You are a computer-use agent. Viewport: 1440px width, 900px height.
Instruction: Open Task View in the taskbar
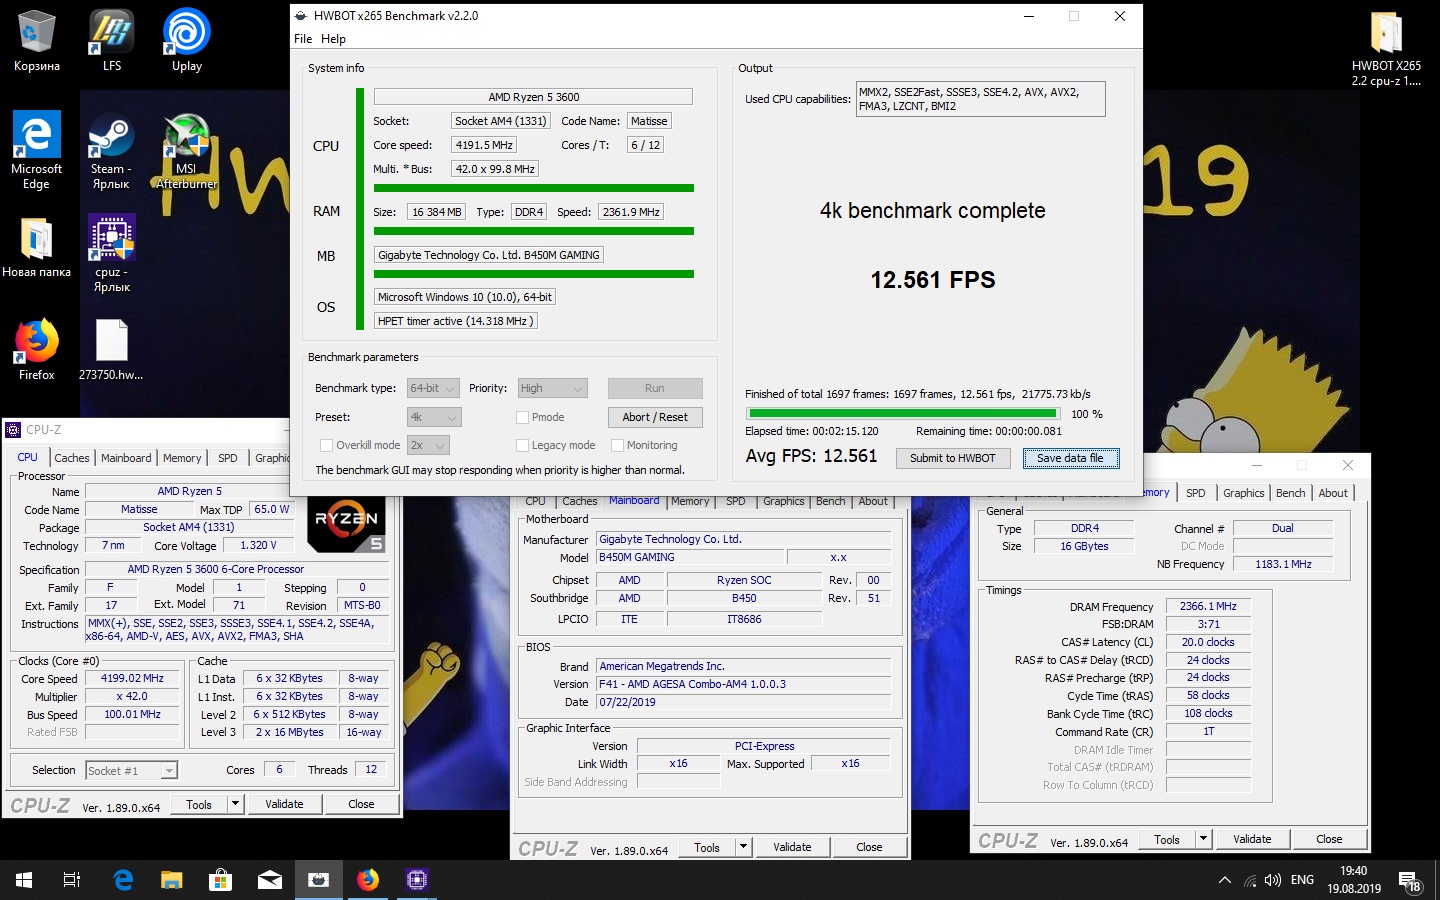tap(72, 880)
